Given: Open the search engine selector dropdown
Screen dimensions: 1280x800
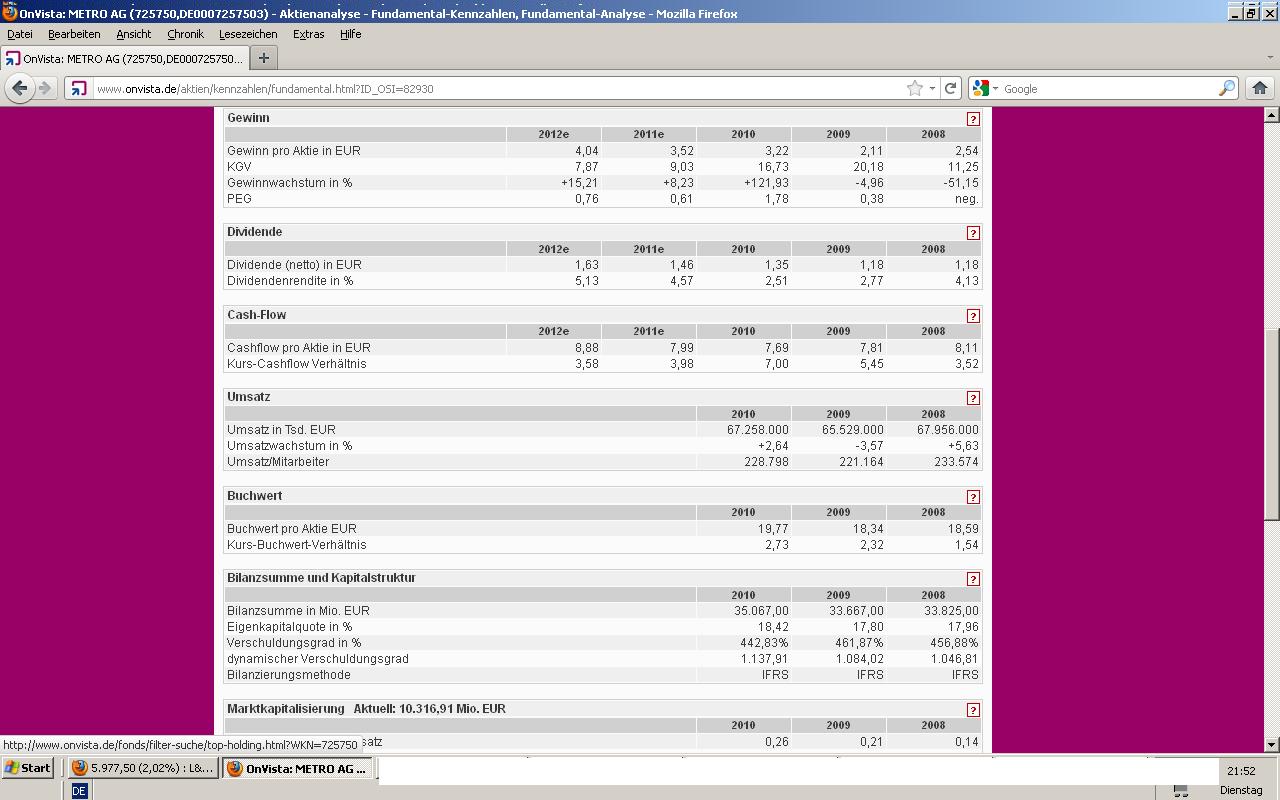Looking at the screenshot, I should click(x=986, y=88).
